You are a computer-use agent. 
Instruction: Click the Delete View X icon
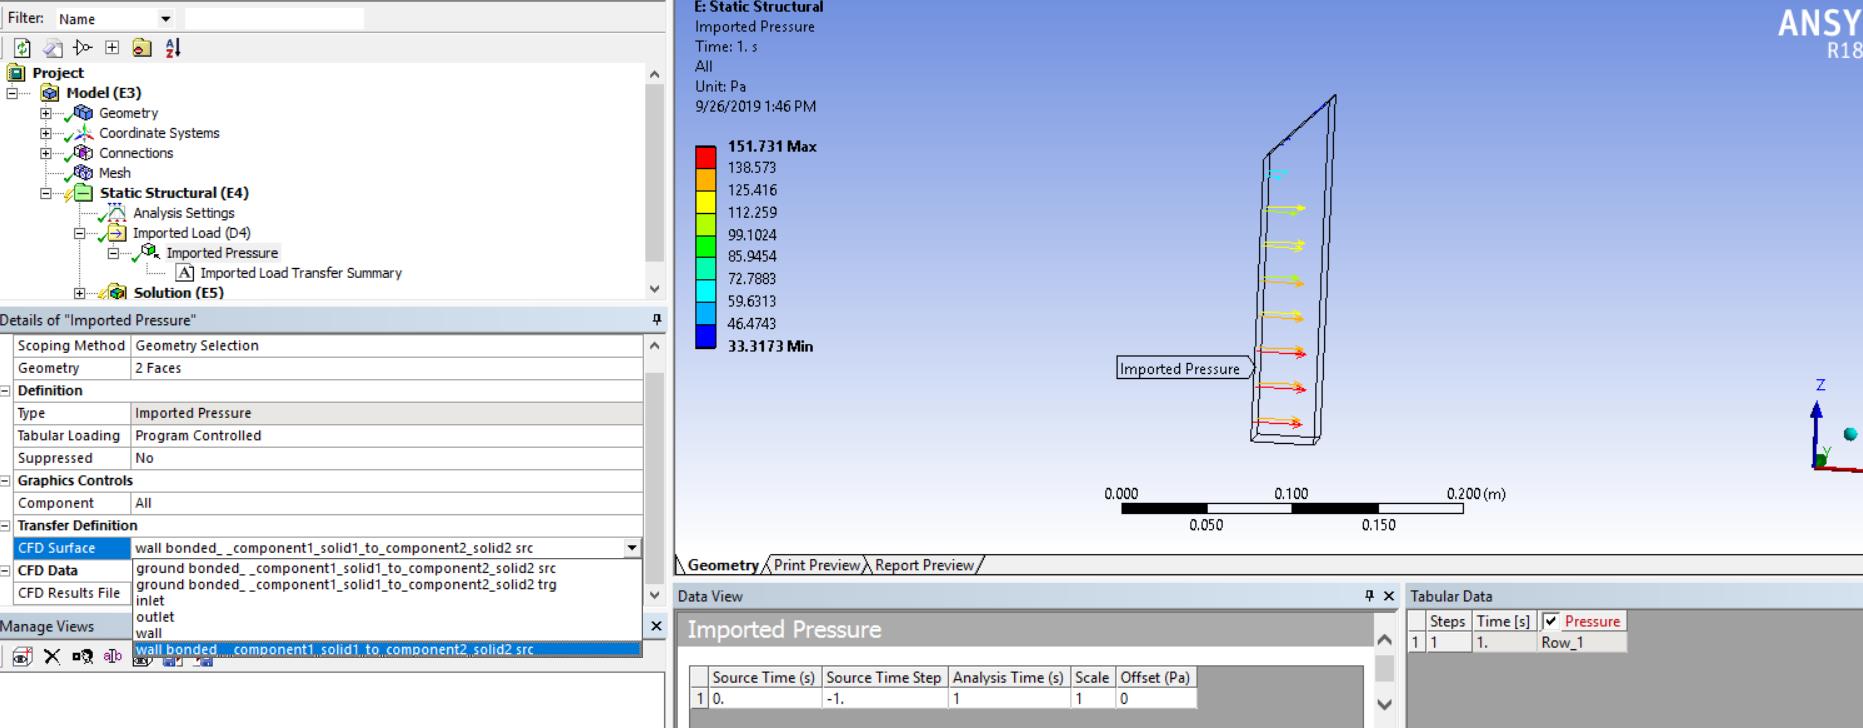click(52, 656)
